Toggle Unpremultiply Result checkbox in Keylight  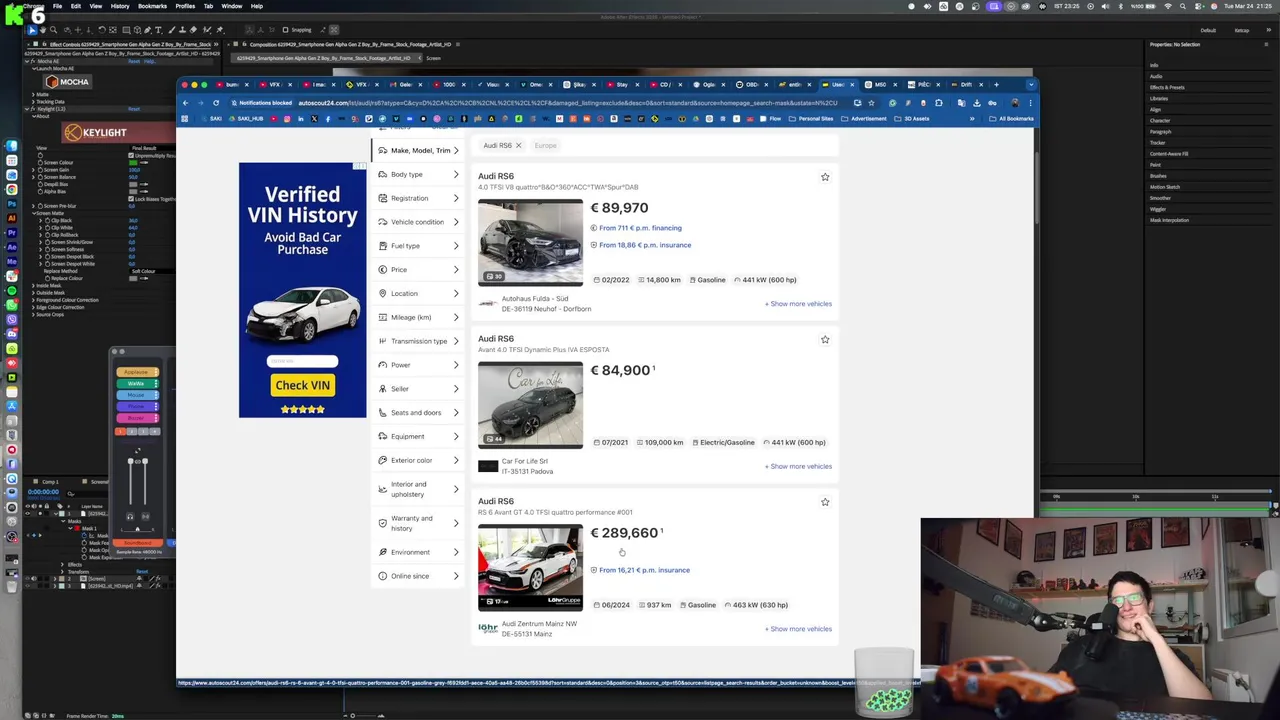click(131, 155)
